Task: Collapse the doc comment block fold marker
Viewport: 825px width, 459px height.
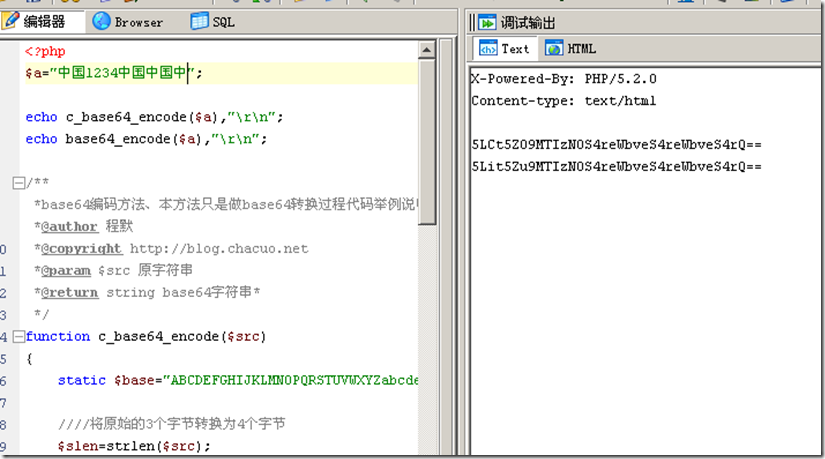Action: [17, 183]
